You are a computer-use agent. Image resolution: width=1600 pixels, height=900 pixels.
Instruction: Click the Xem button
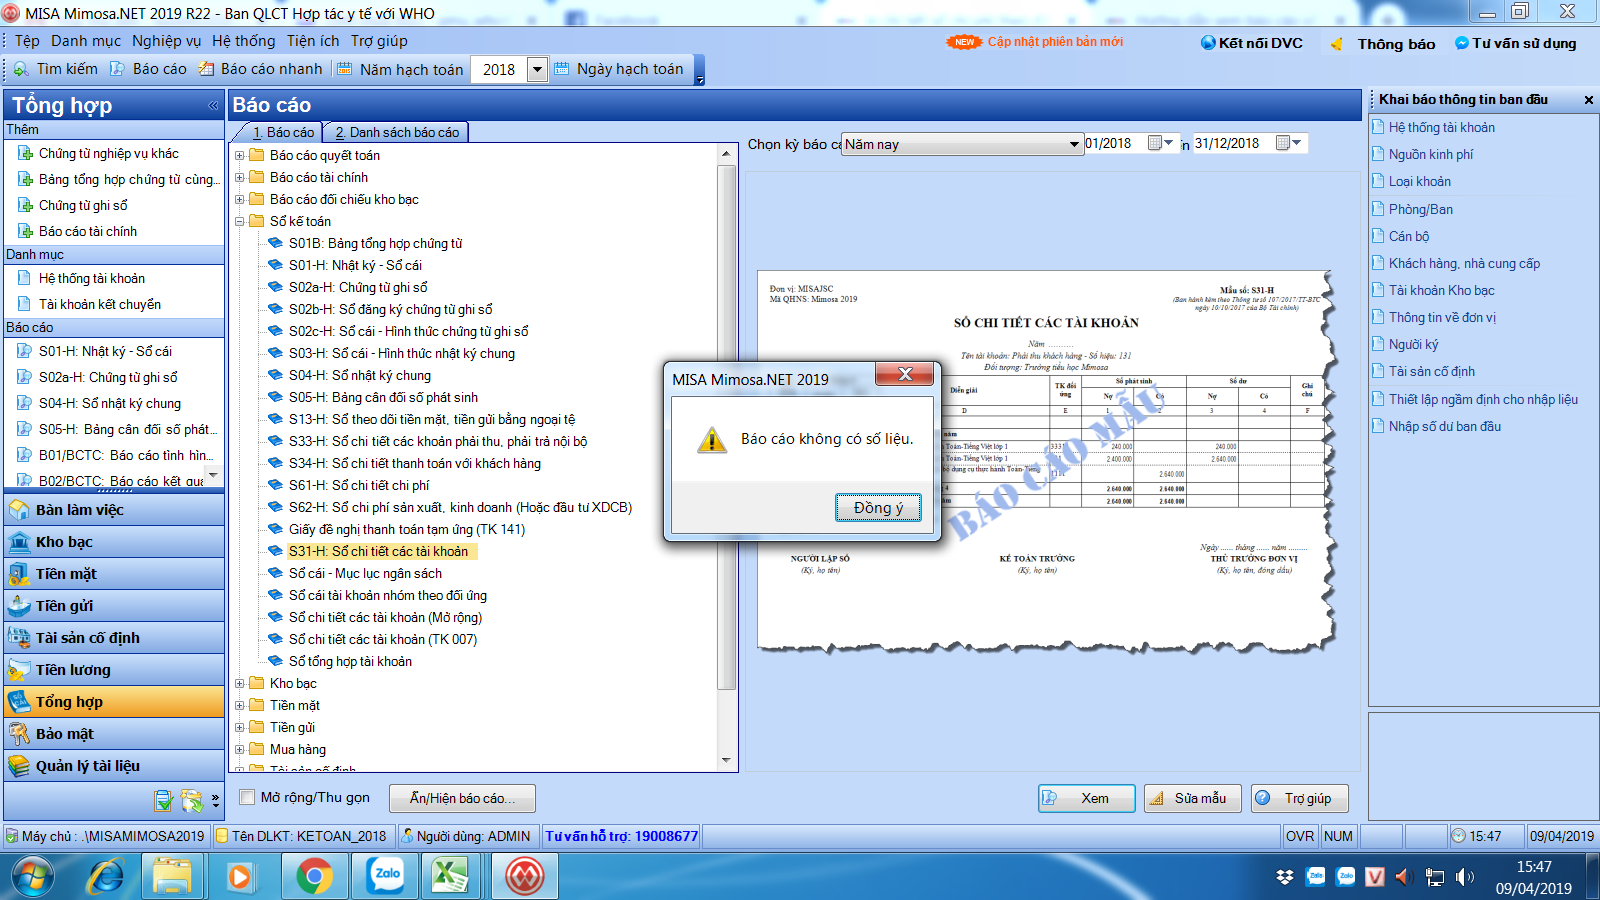[1086, 798]
